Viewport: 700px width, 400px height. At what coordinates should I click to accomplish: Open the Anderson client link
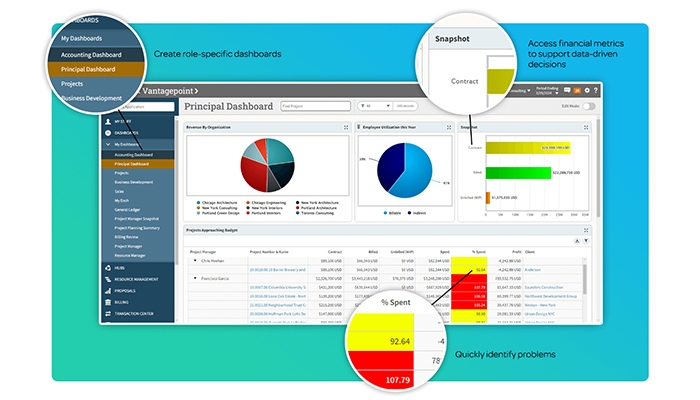533,270
